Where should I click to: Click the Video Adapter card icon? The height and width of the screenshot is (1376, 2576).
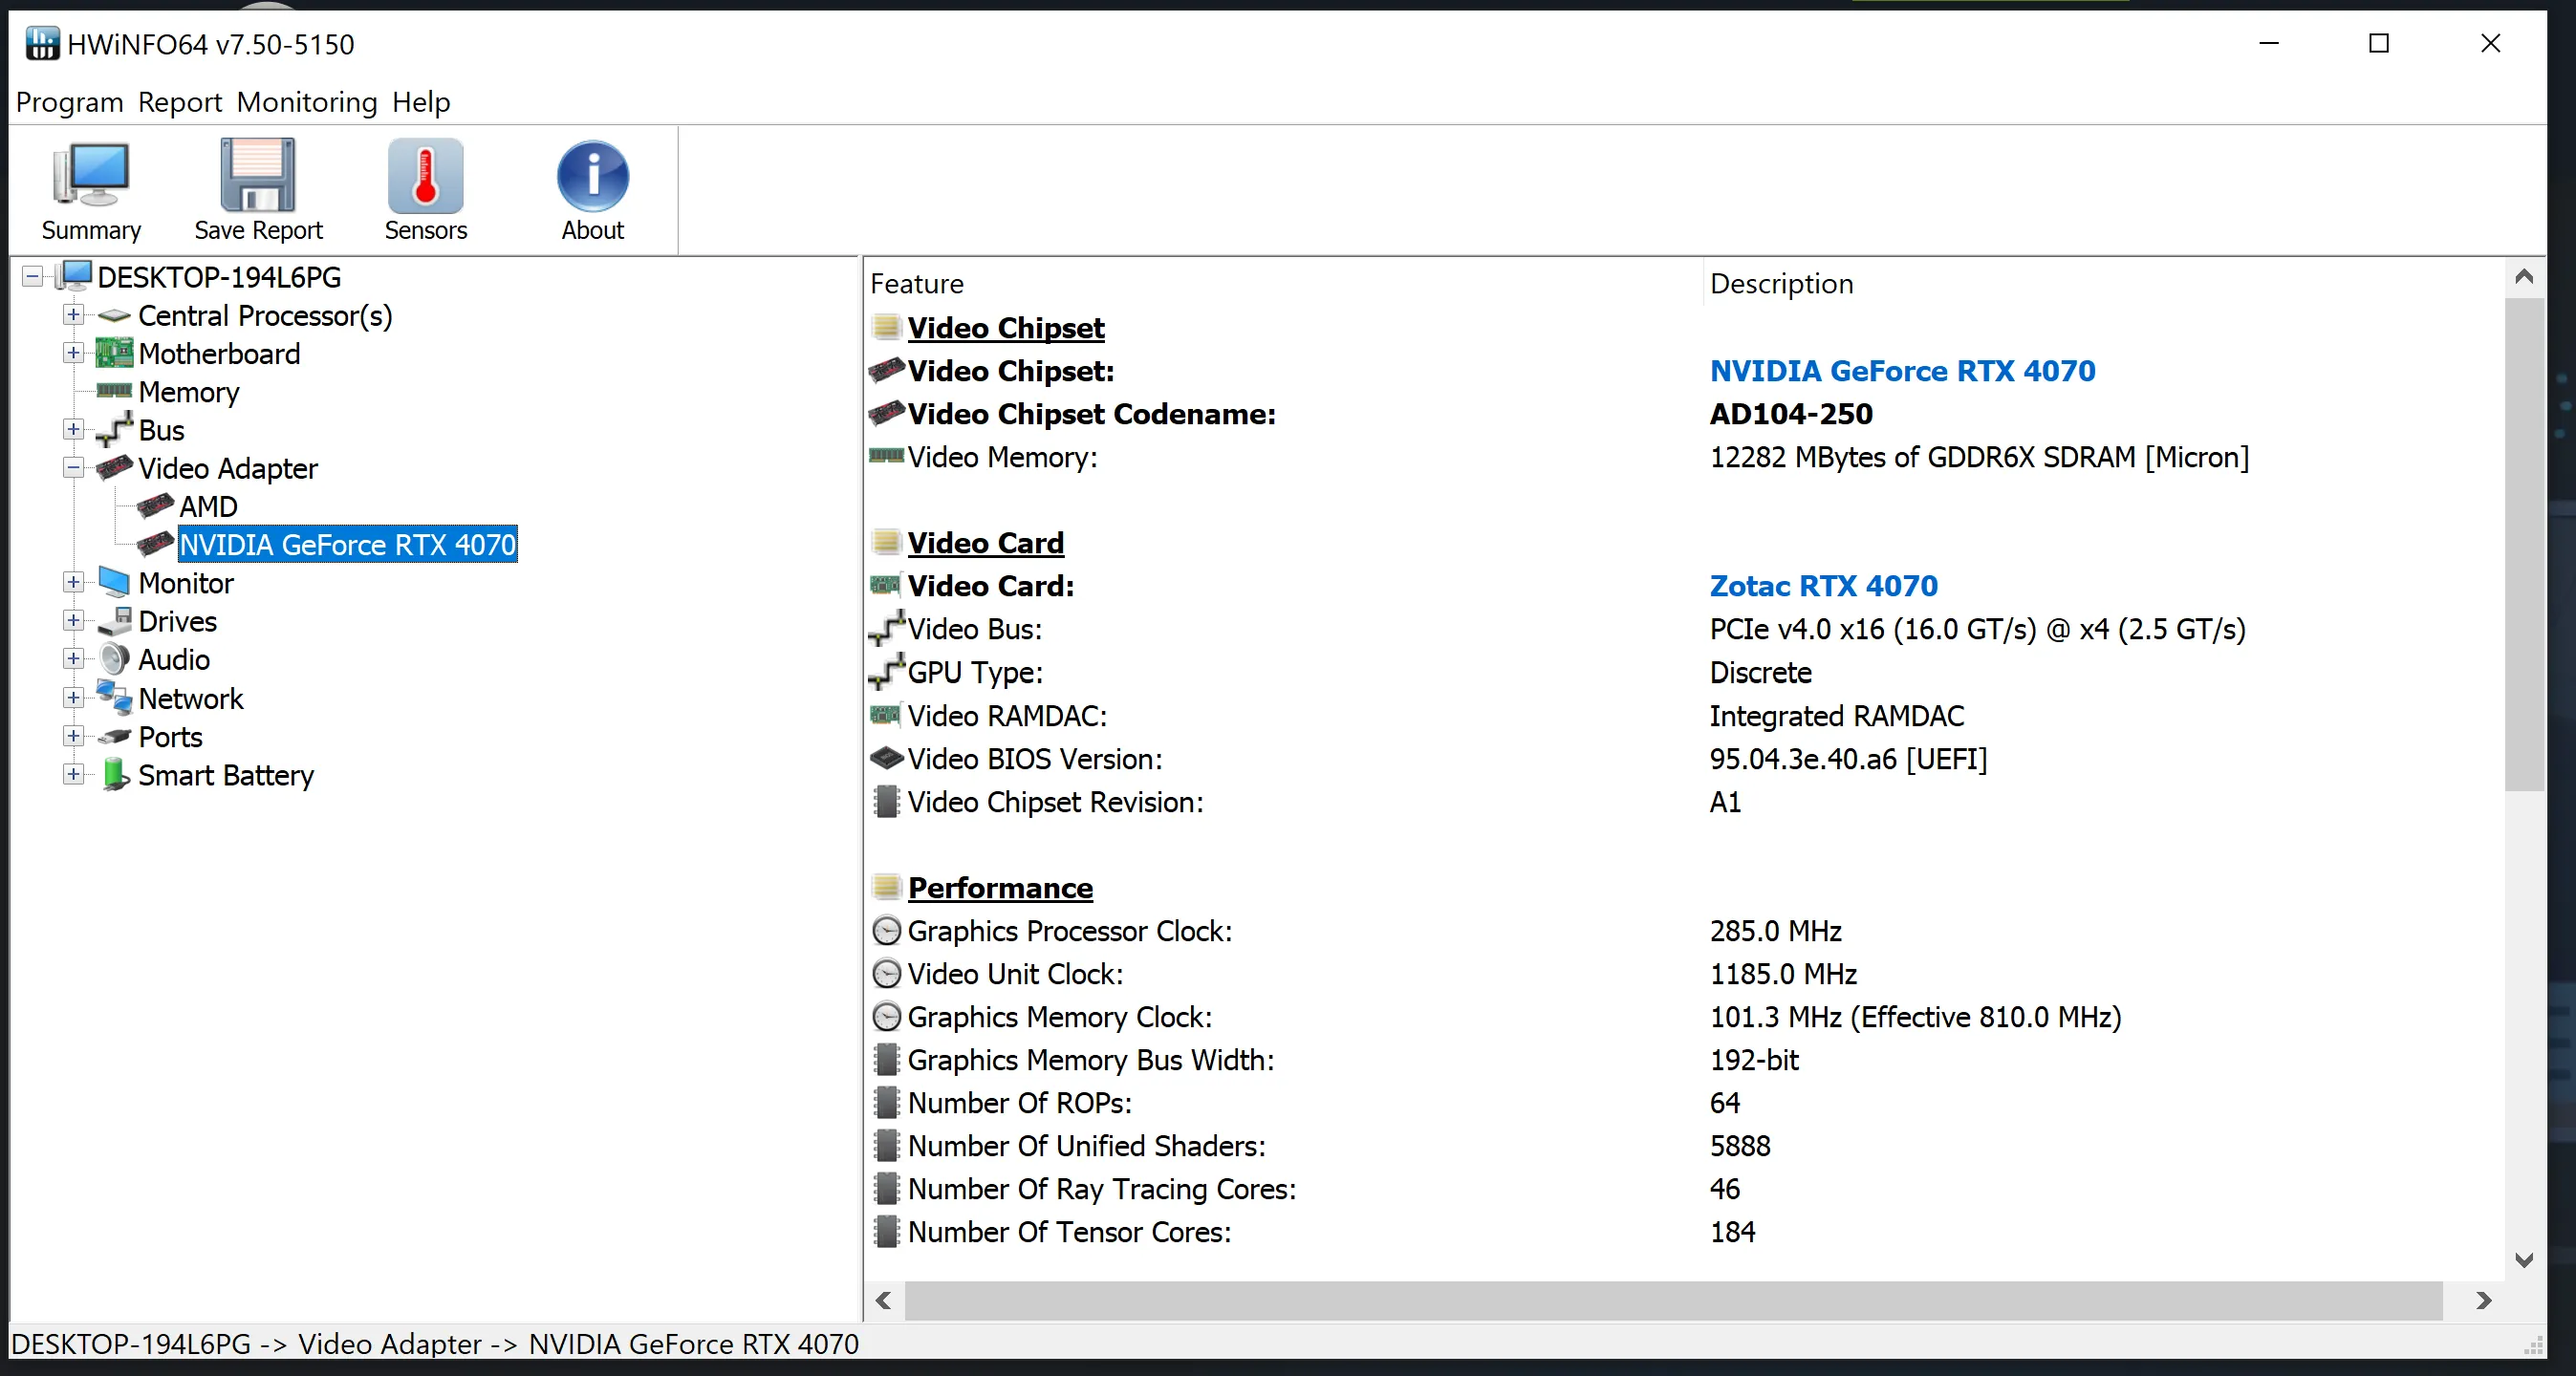(114, 467)
